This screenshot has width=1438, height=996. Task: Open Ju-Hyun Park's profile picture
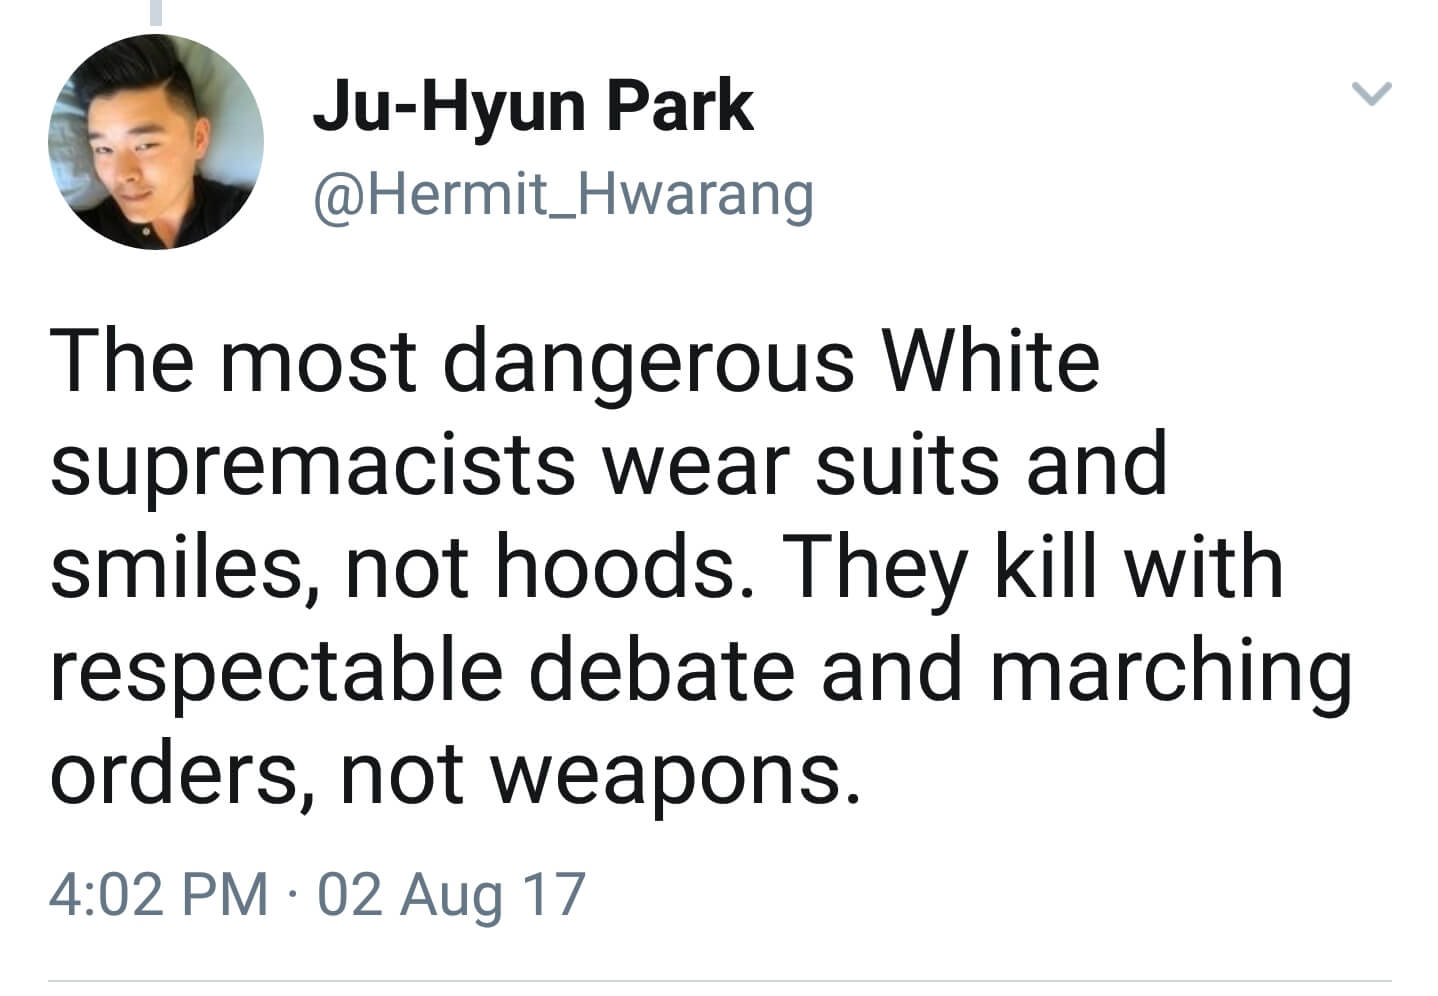(x=156, y=142)
